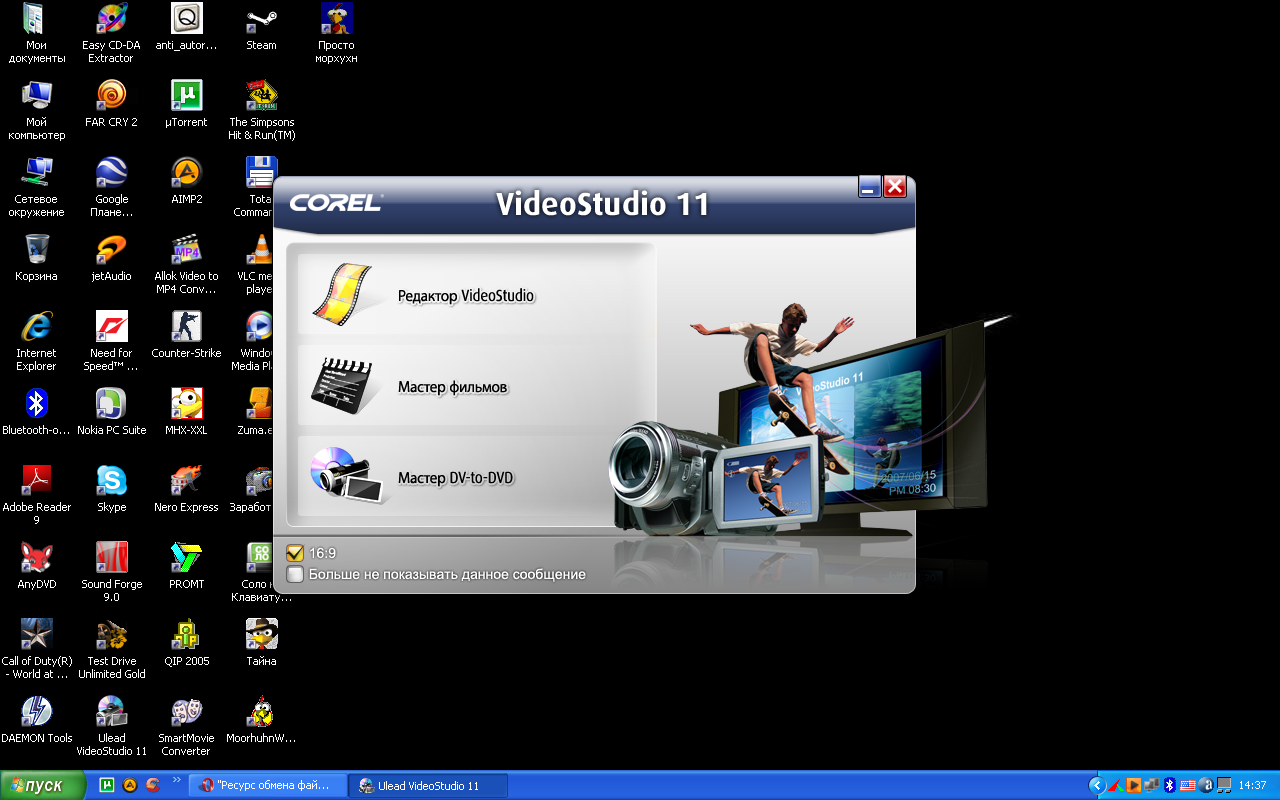
Task: Open Сетевое окружение icon
Action: click(36, 188)
